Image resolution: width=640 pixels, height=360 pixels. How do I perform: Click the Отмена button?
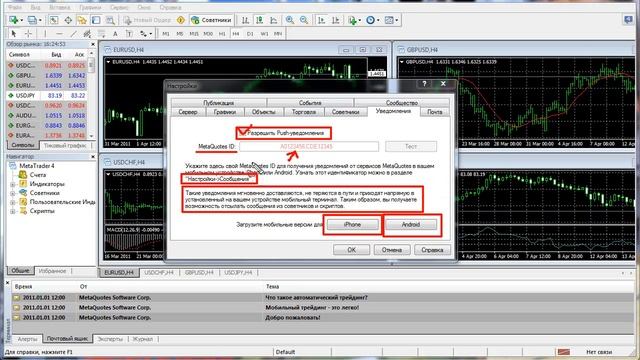tap(392, 250)
